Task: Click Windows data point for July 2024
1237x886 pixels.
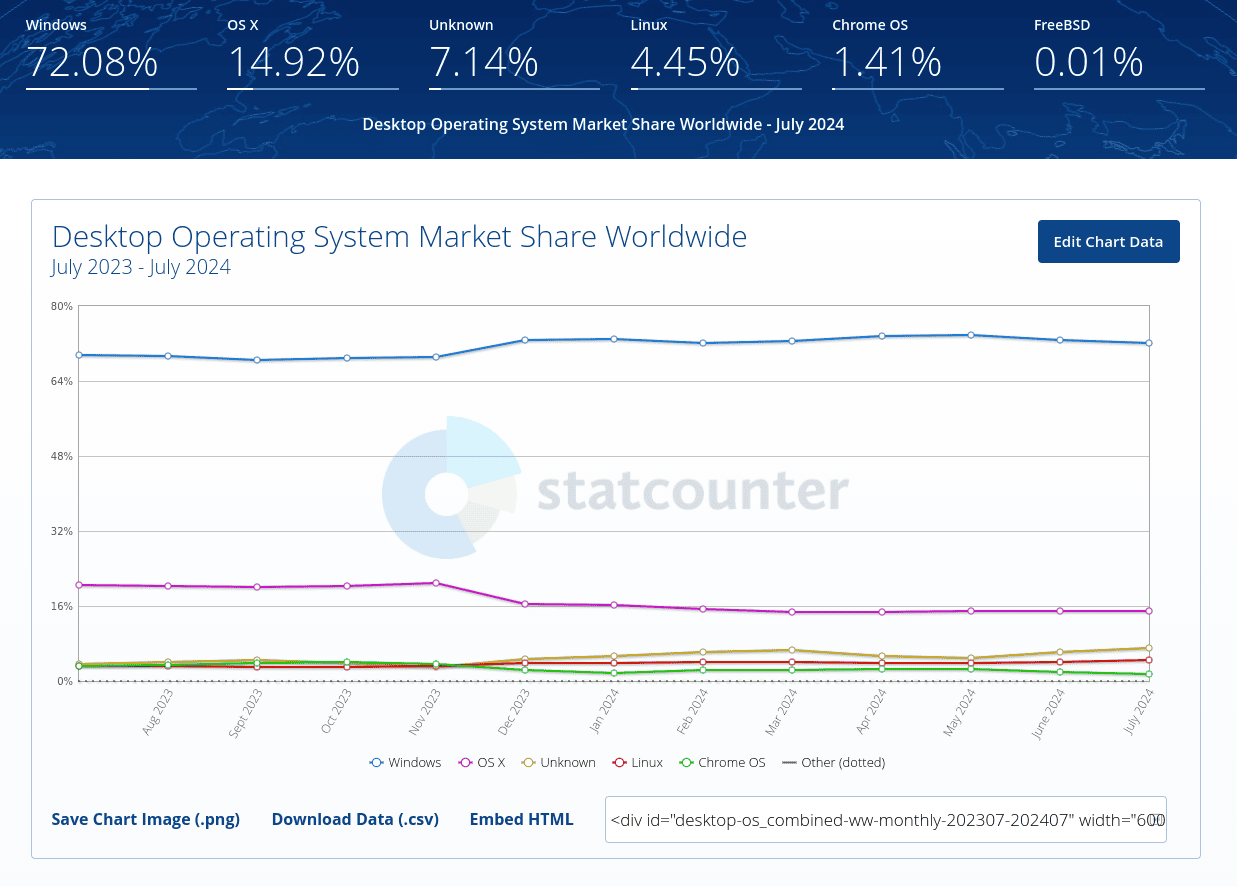Action: (x=1149, y=343)
